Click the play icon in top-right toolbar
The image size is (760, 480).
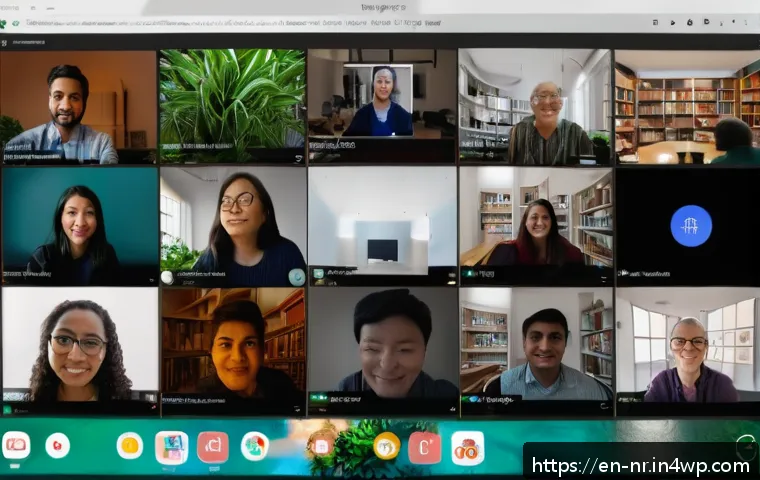coord(673,23)
